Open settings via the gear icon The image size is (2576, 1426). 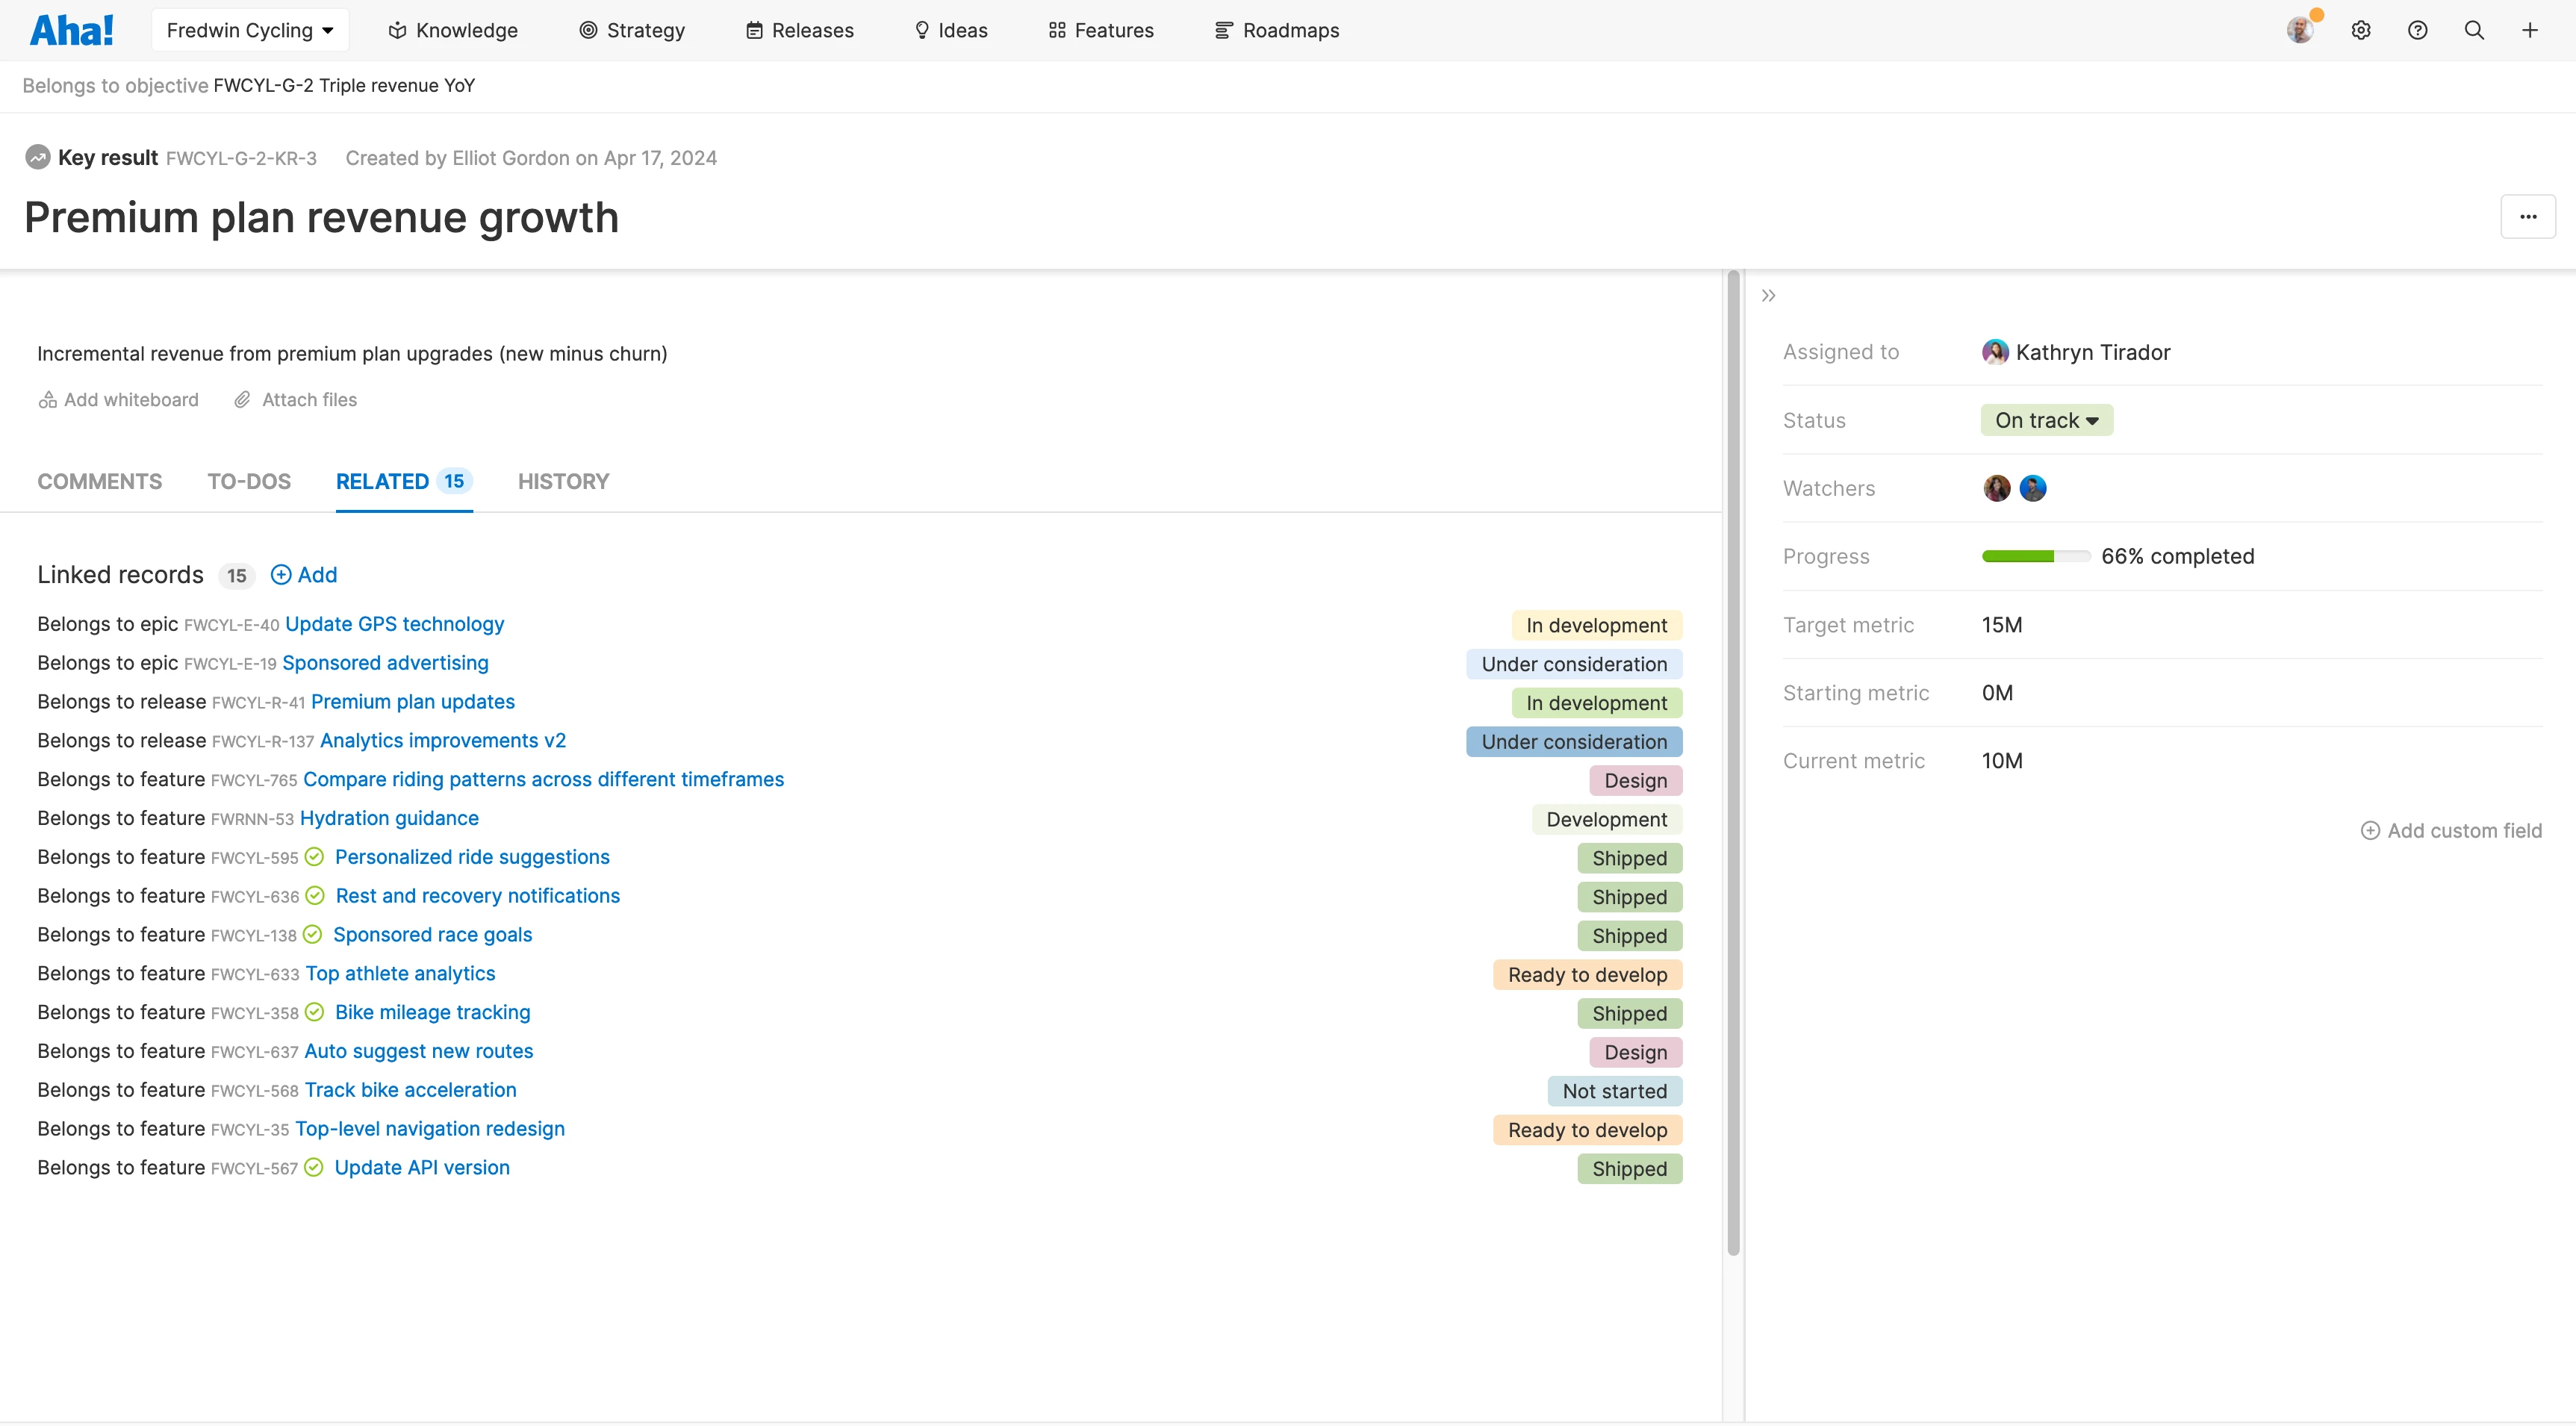[2362, 30]
